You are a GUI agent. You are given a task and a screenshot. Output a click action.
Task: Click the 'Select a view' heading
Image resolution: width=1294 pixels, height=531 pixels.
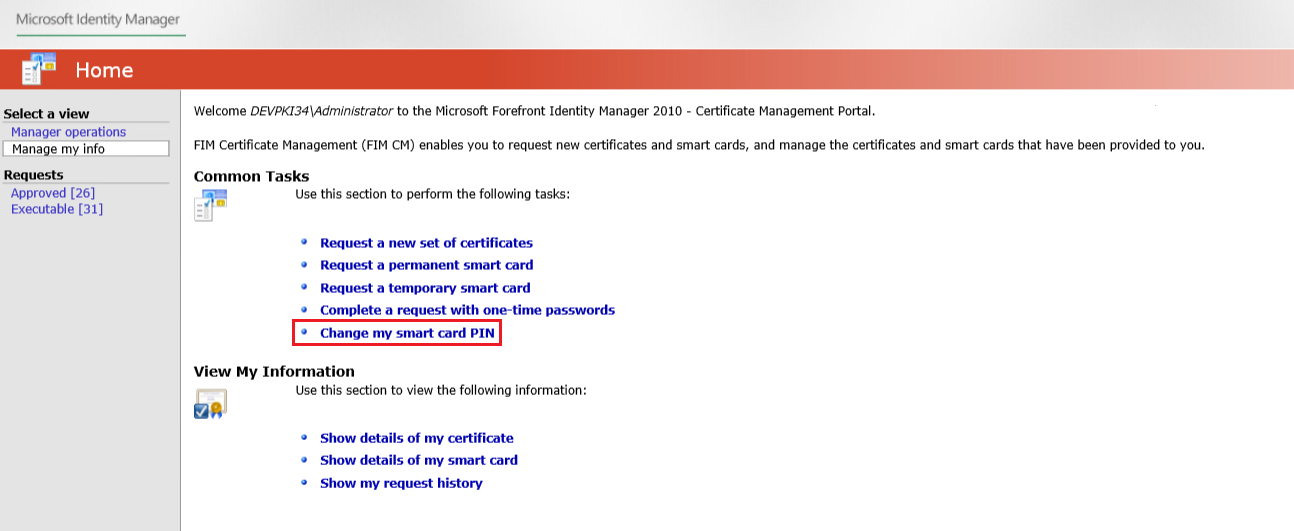pyautogui.click(x=46, y=114)
